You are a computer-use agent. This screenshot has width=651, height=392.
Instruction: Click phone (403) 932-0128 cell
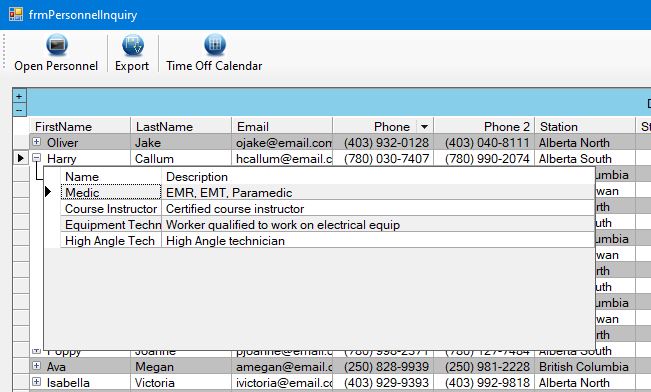click(x=383, y=142)
